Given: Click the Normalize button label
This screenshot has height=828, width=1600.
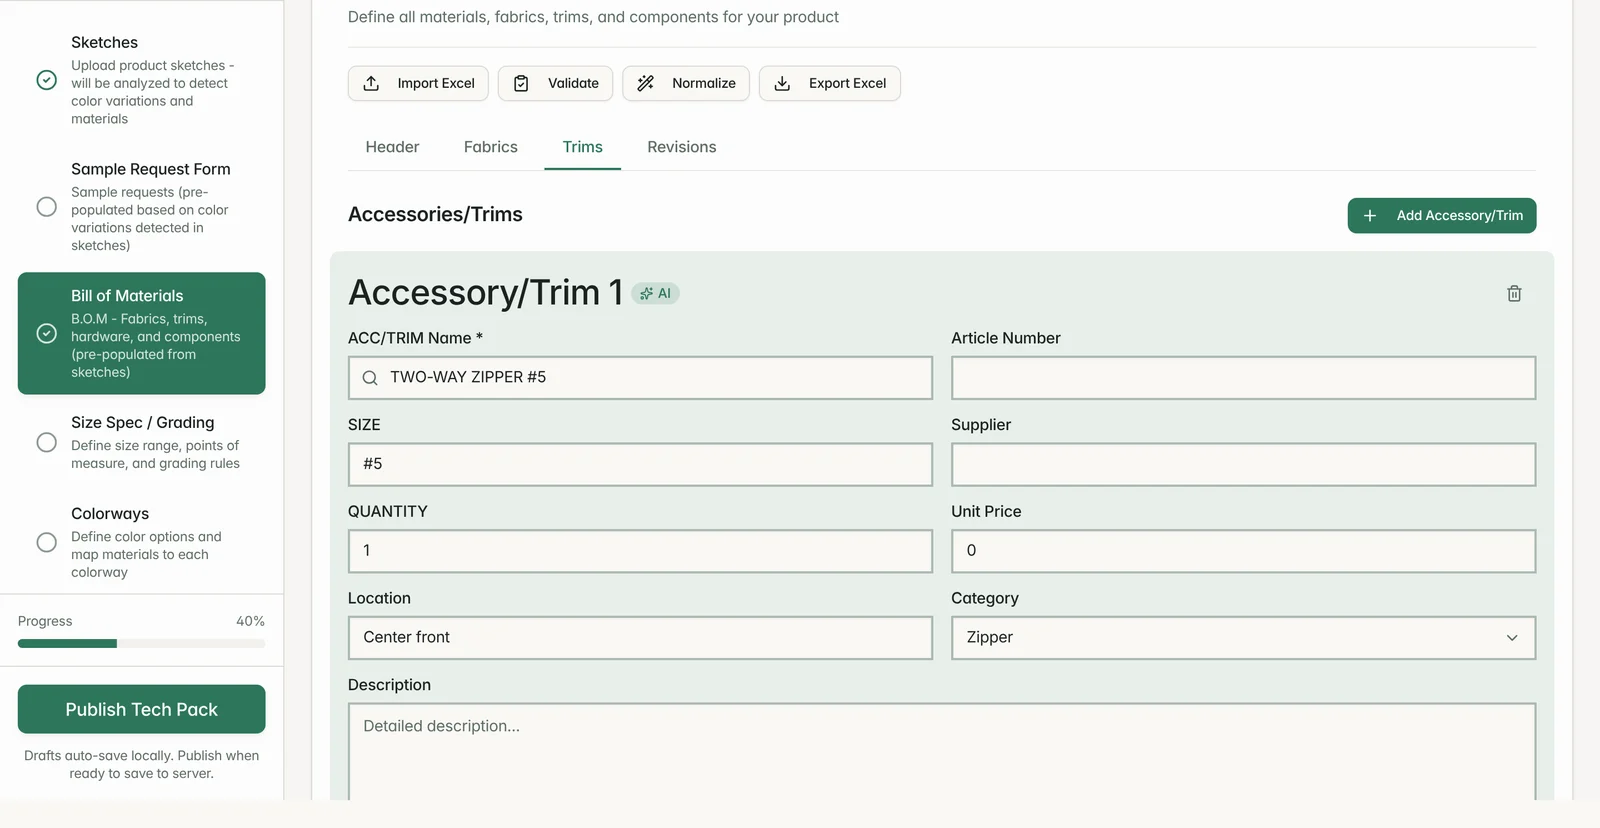Looking at the screenshot, I should point(704,83).
